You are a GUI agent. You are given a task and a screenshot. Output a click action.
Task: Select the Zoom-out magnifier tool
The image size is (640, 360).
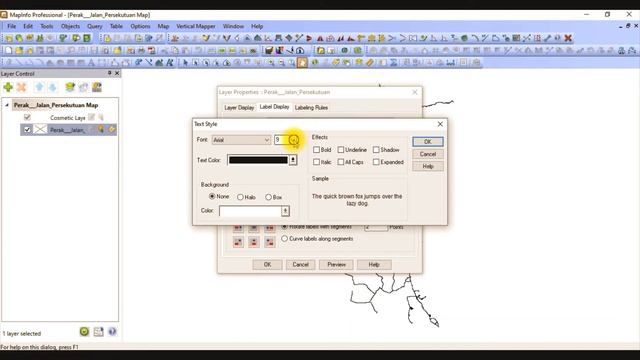tap(282, 62)
